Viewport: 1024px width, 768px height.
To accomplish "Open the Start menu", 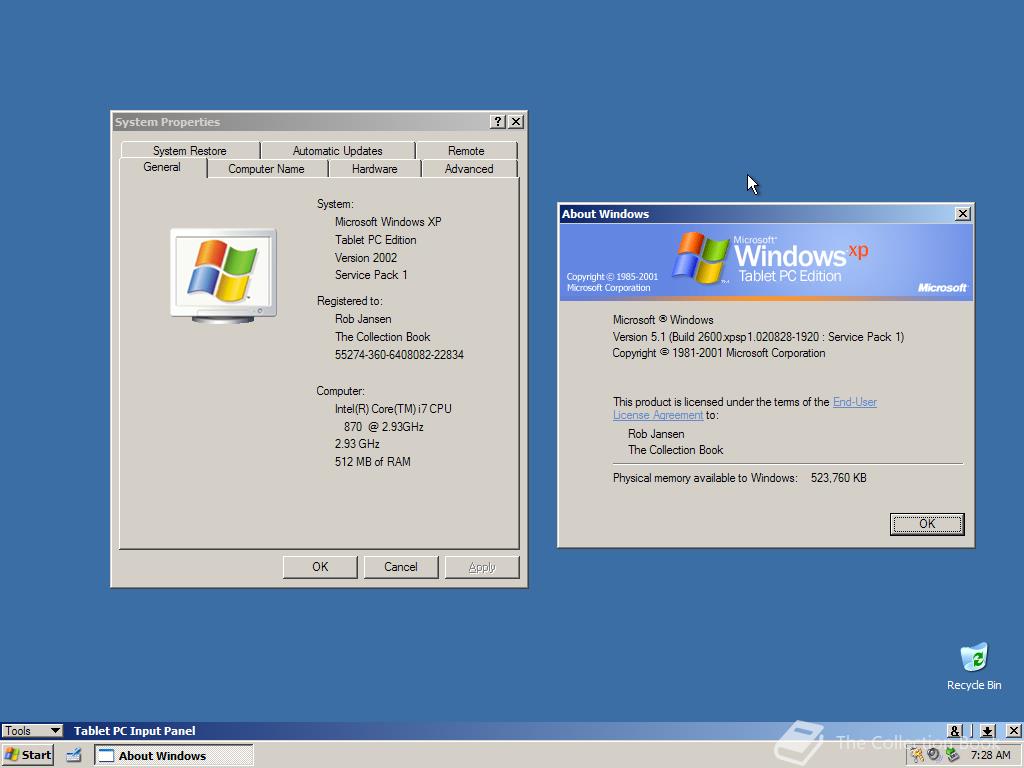I will tap(27, 755).
